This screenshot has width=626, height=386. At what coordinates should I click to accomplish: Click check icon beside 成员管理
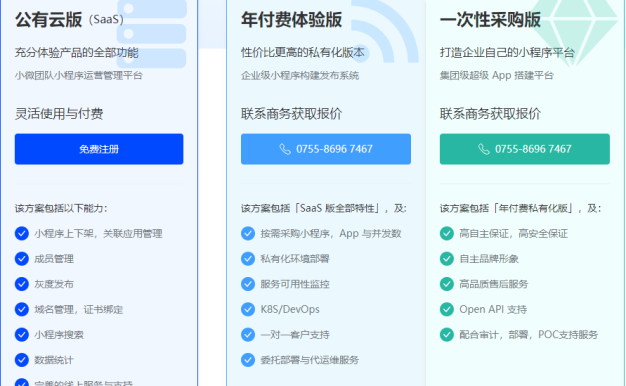pos(22,259)
